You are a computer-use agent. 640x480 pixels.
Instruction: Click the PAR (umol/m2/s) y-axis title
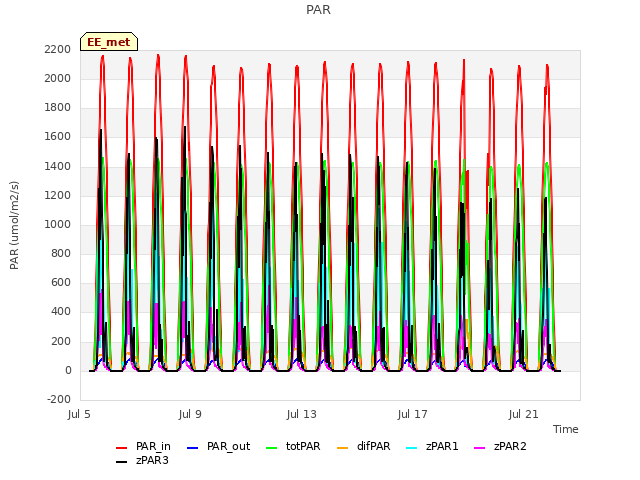14,225
